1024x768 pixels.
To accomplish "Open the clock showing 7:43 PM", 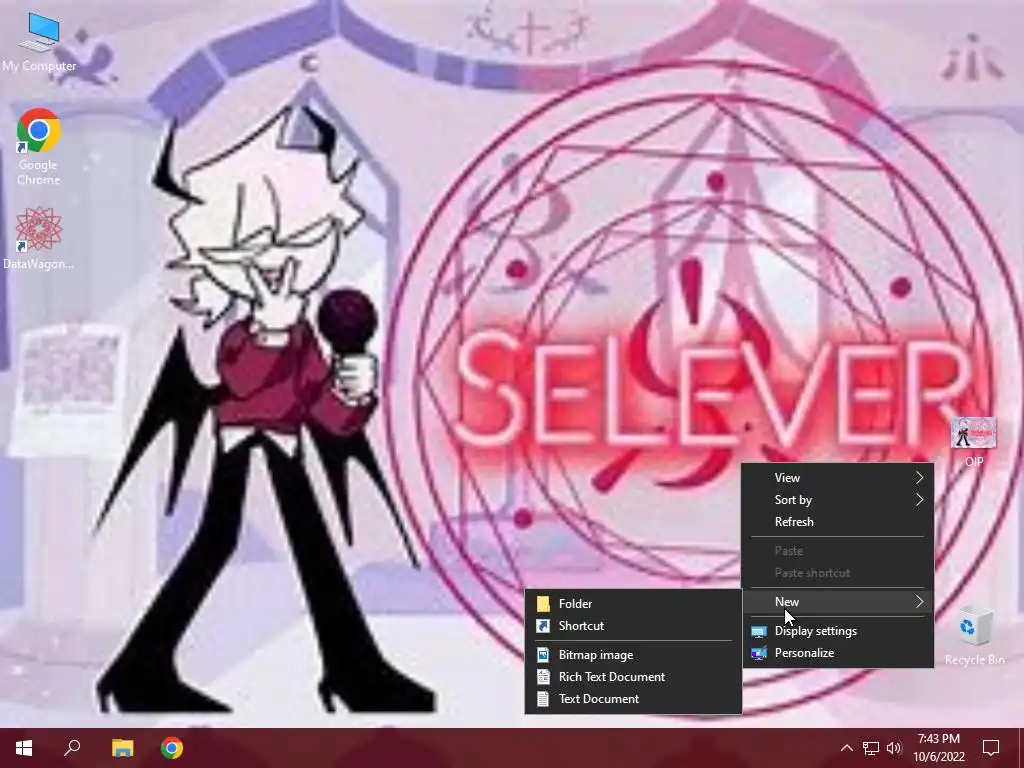I will (x=938, y=748).
